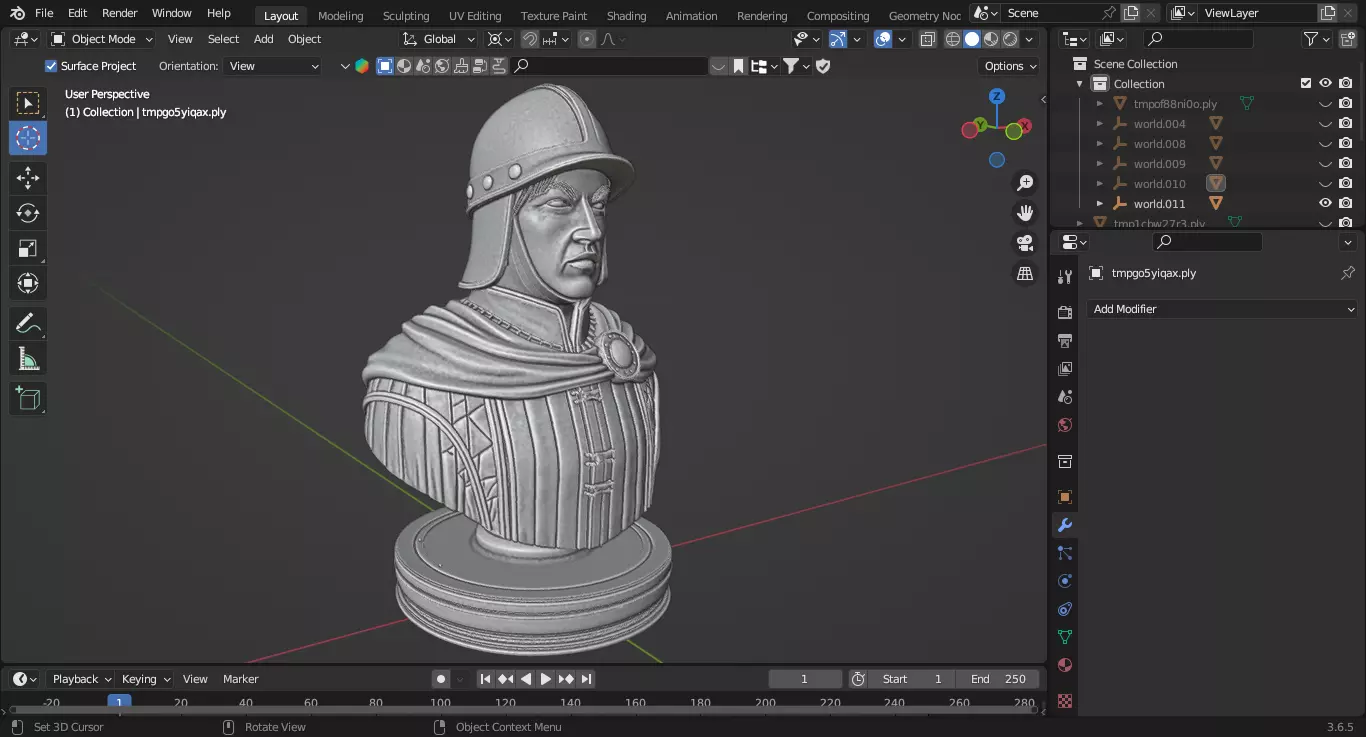Viewport: 1366px width, 737px height.
Task: Pick the Add Cube tool
Action: 28,399
